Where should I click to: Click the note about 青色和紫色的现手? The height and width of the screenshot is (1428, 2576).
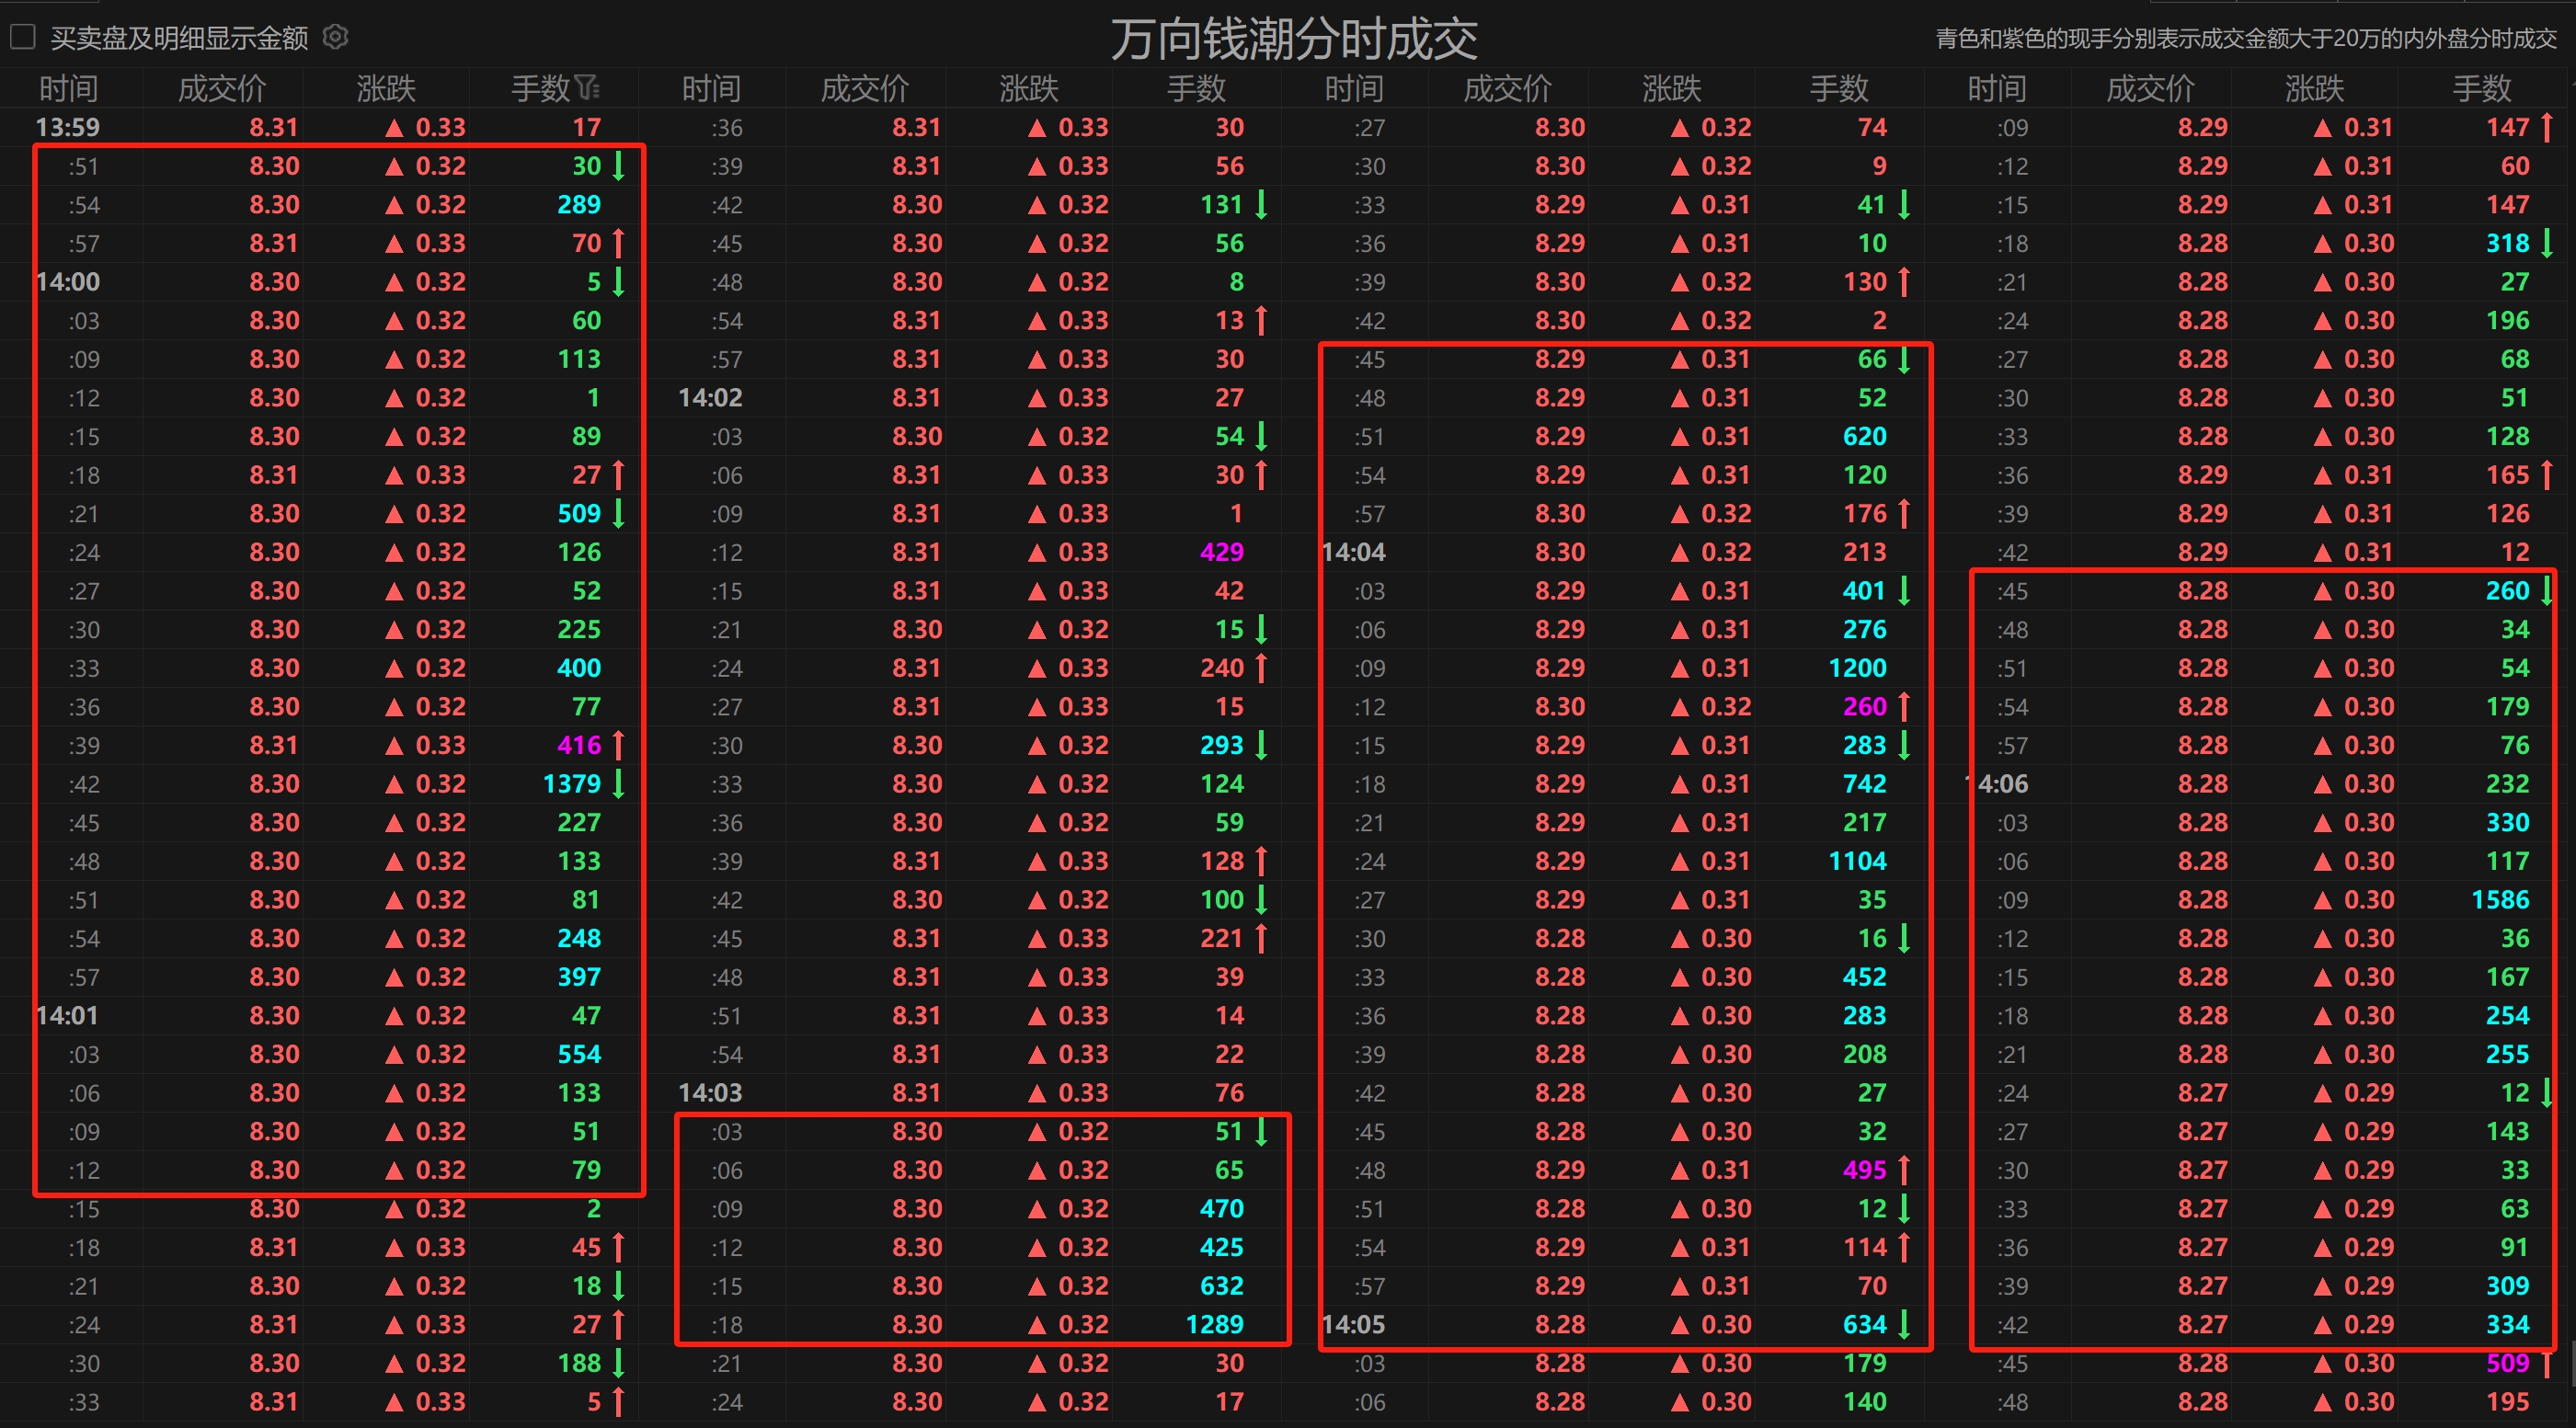(2246, 38)
